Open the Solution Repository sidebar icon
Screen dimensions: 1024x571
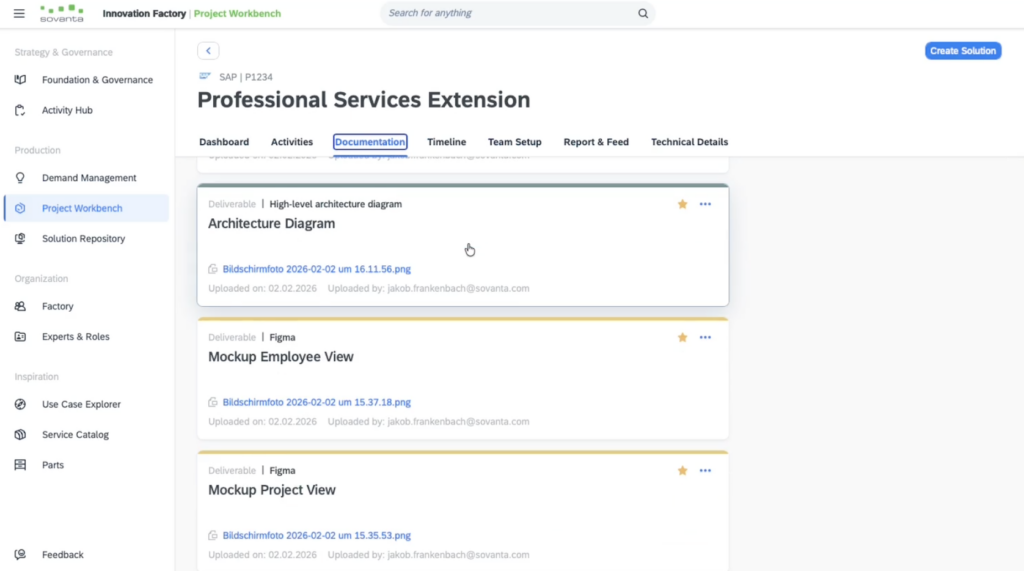click(x=20, y=239)
